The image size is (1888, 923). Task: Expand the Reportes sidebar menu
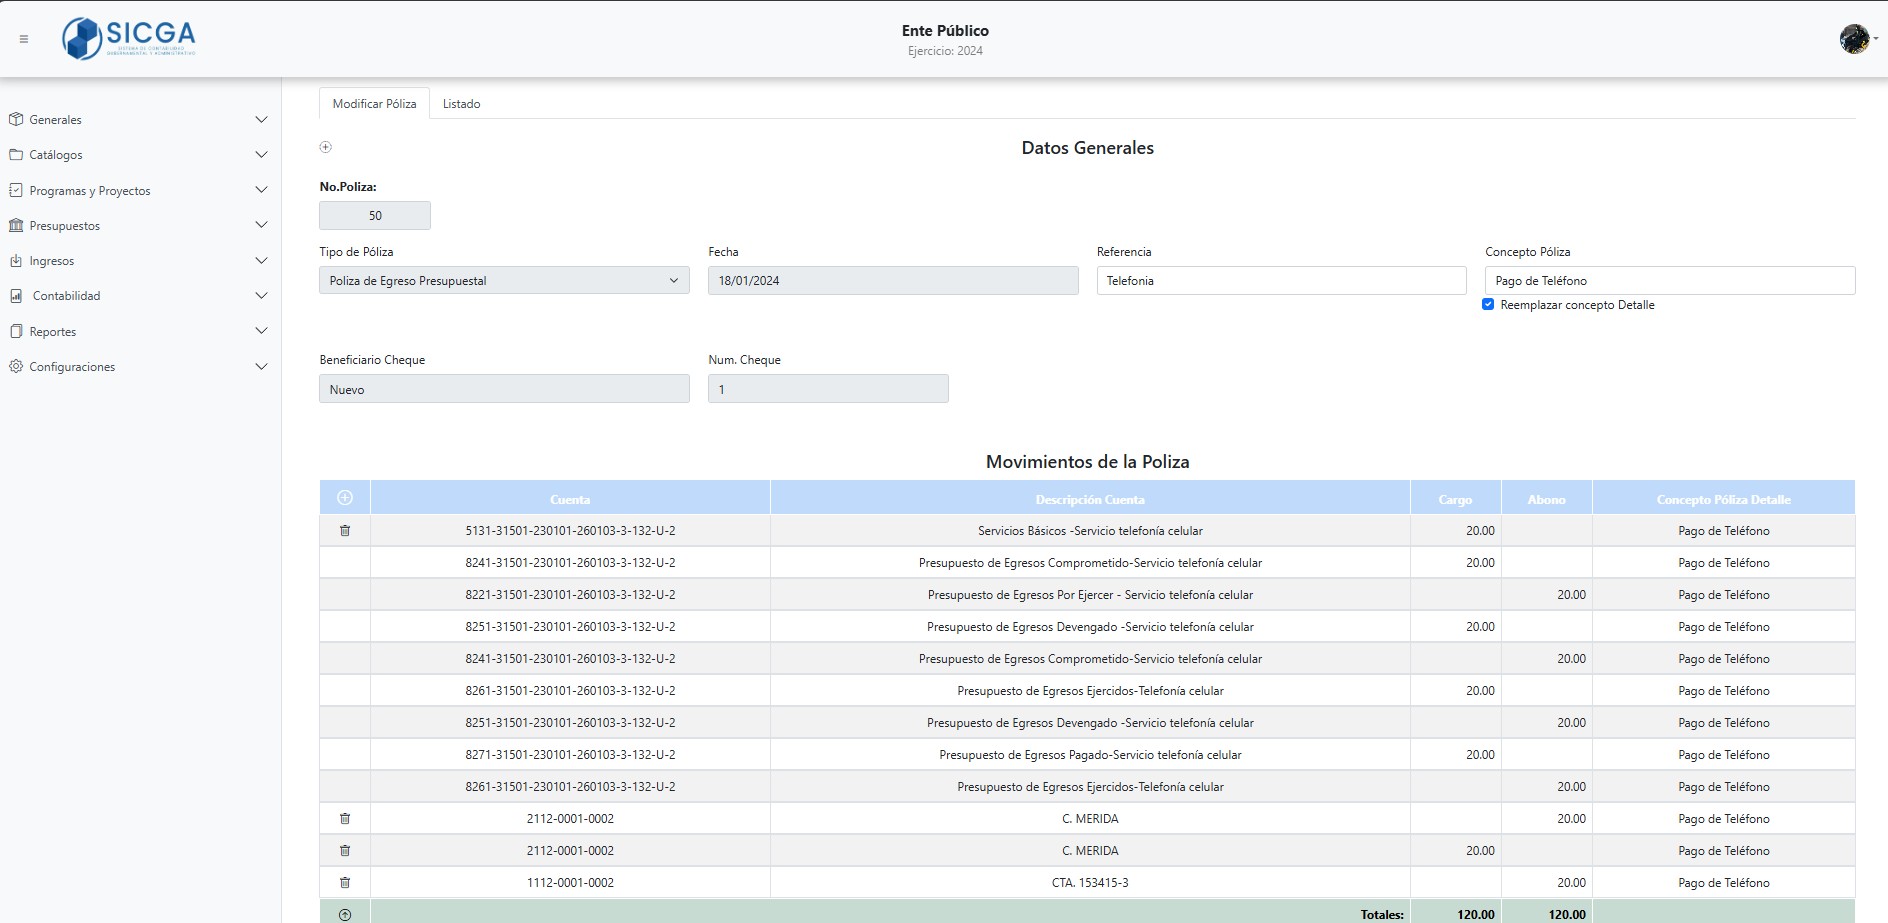[138, 332]
